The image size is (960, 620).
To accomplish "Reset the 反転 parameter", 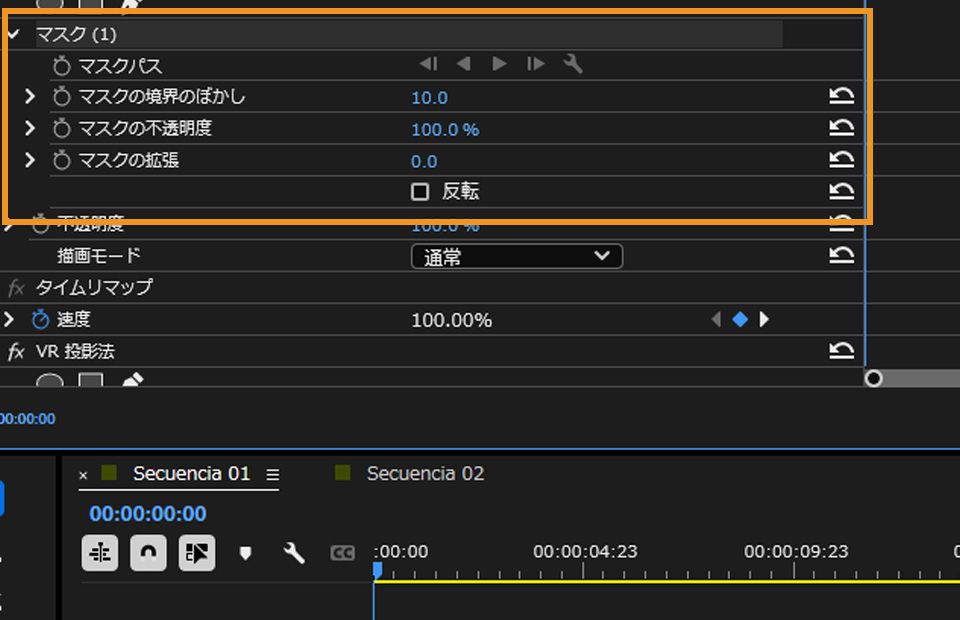I will pos(841,191).
